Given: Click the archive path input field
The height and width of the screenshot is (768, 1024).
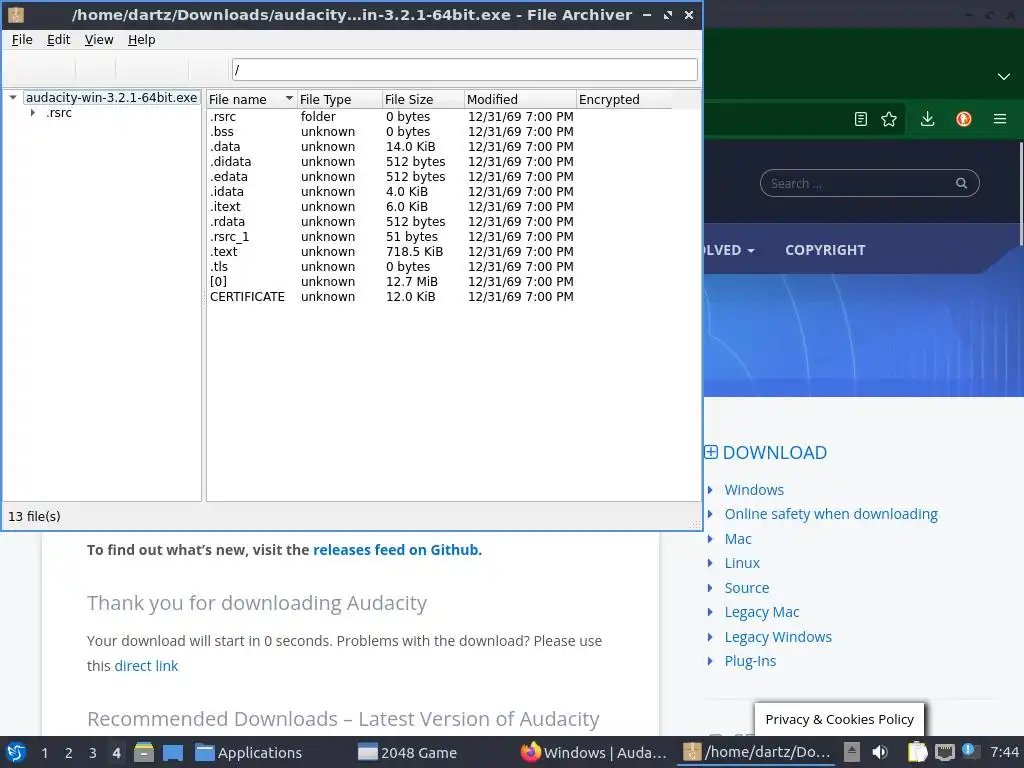Looking at the screenshot, I should tap(464, 69).
